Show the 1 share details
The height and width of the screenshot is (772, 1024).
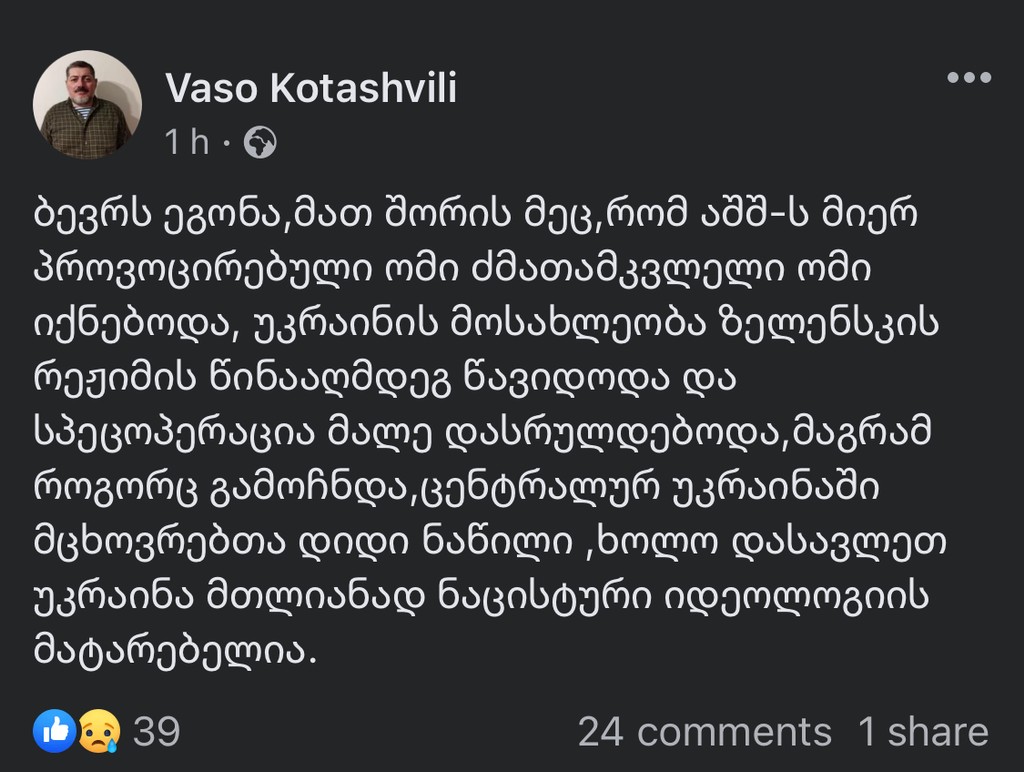pyautogui.click(x=923, y=732)
